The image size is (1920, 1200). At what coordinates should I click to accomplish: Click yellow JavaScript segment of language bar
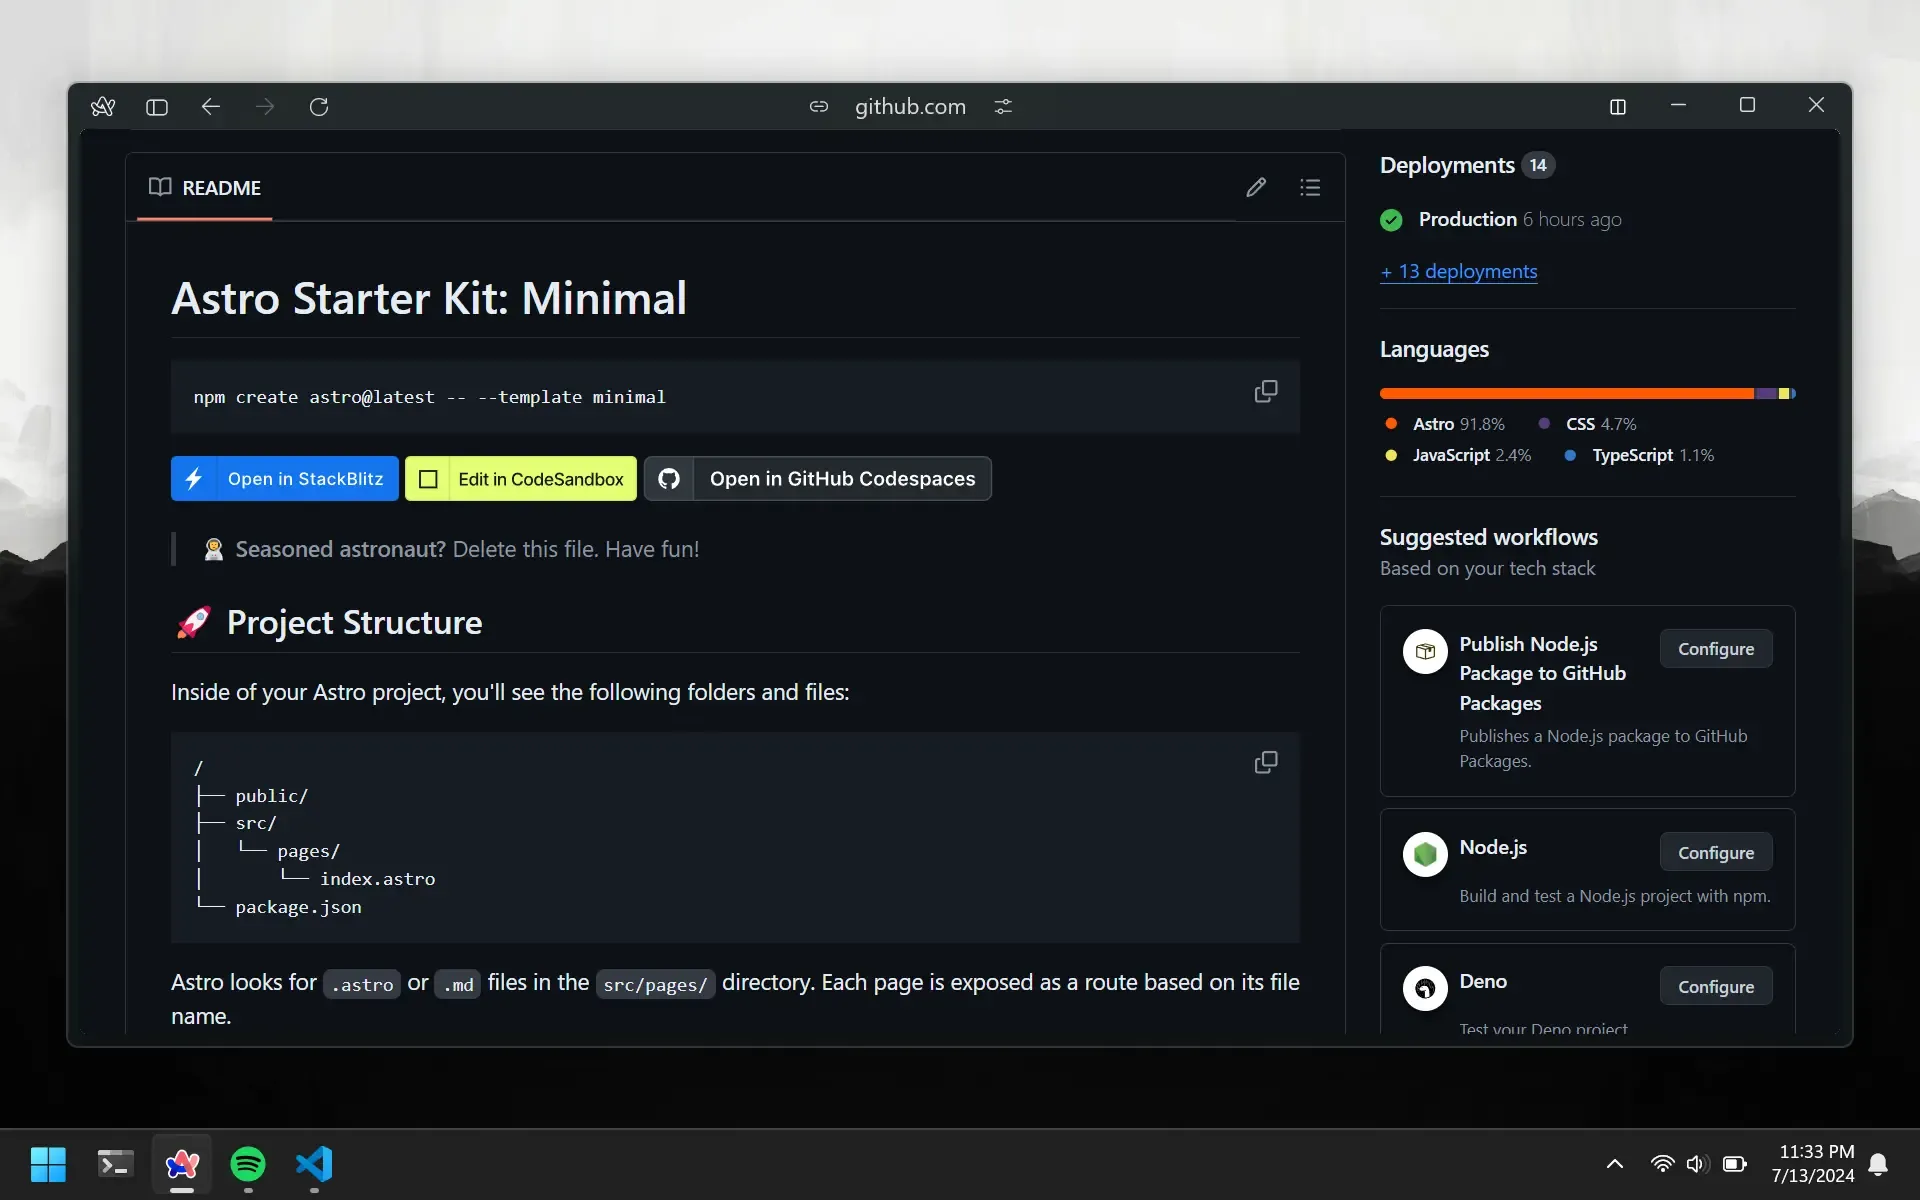click(x=1784, y=394)
